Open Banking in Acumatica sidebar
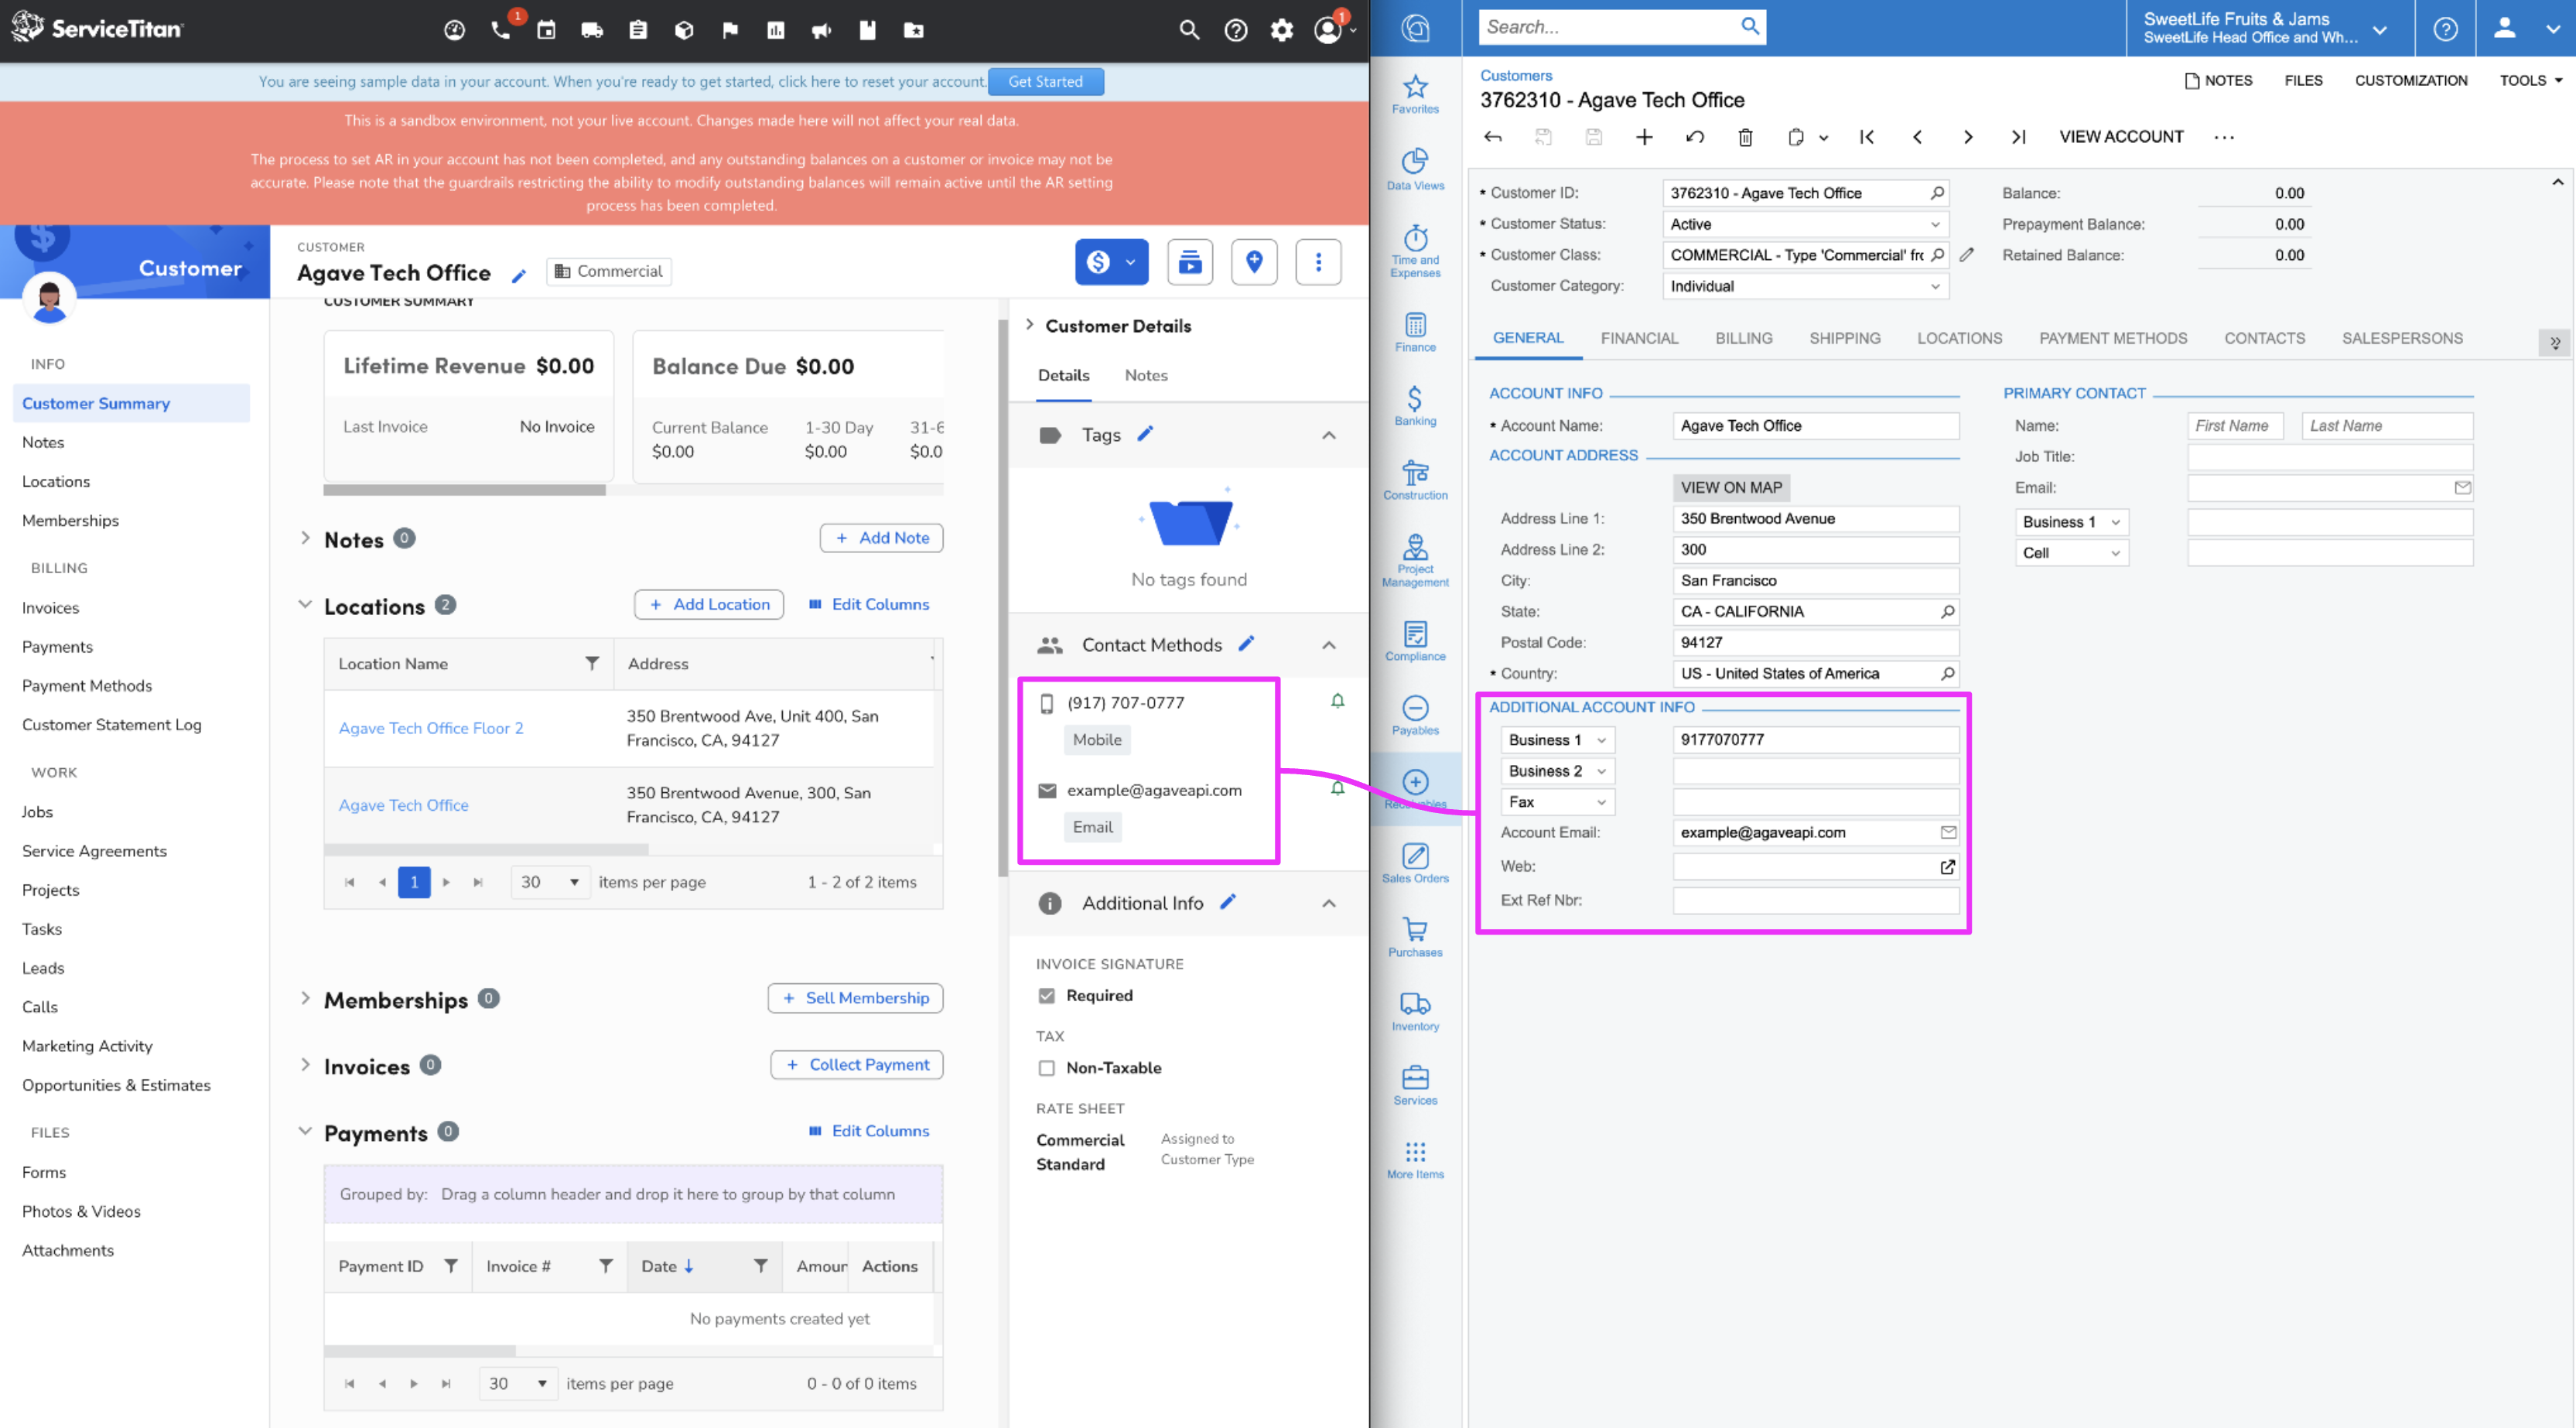This screenshot has height=1428, width=2576. 1415,405
